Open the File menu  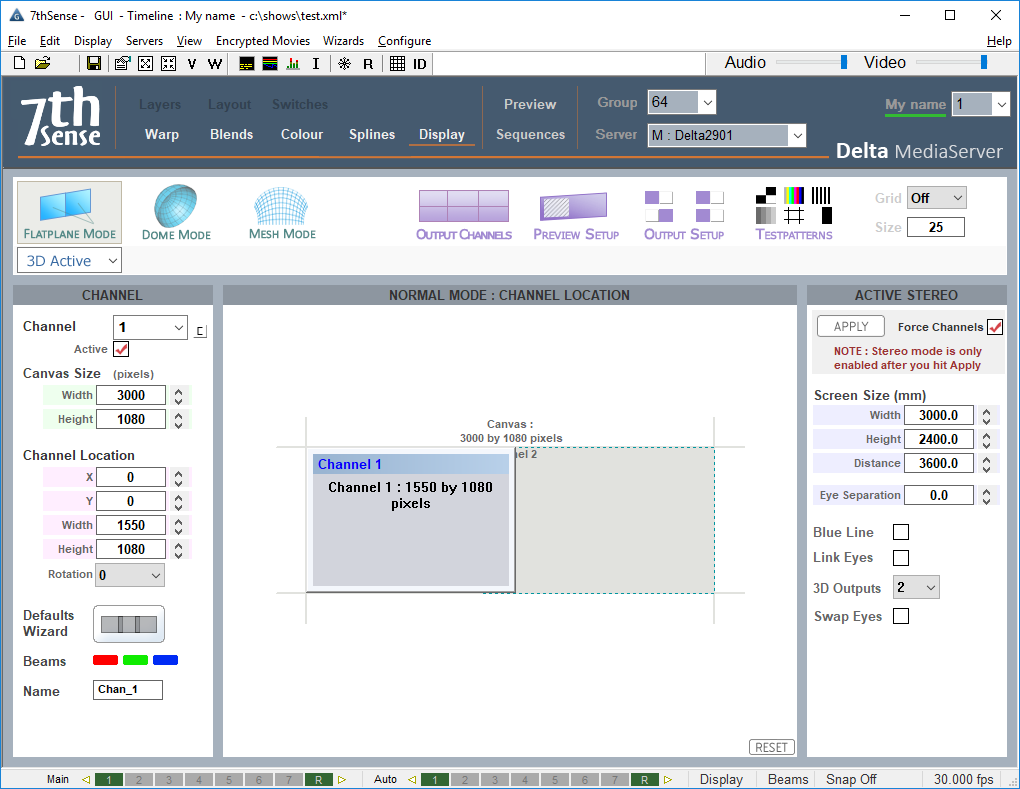tap(17, 40)
